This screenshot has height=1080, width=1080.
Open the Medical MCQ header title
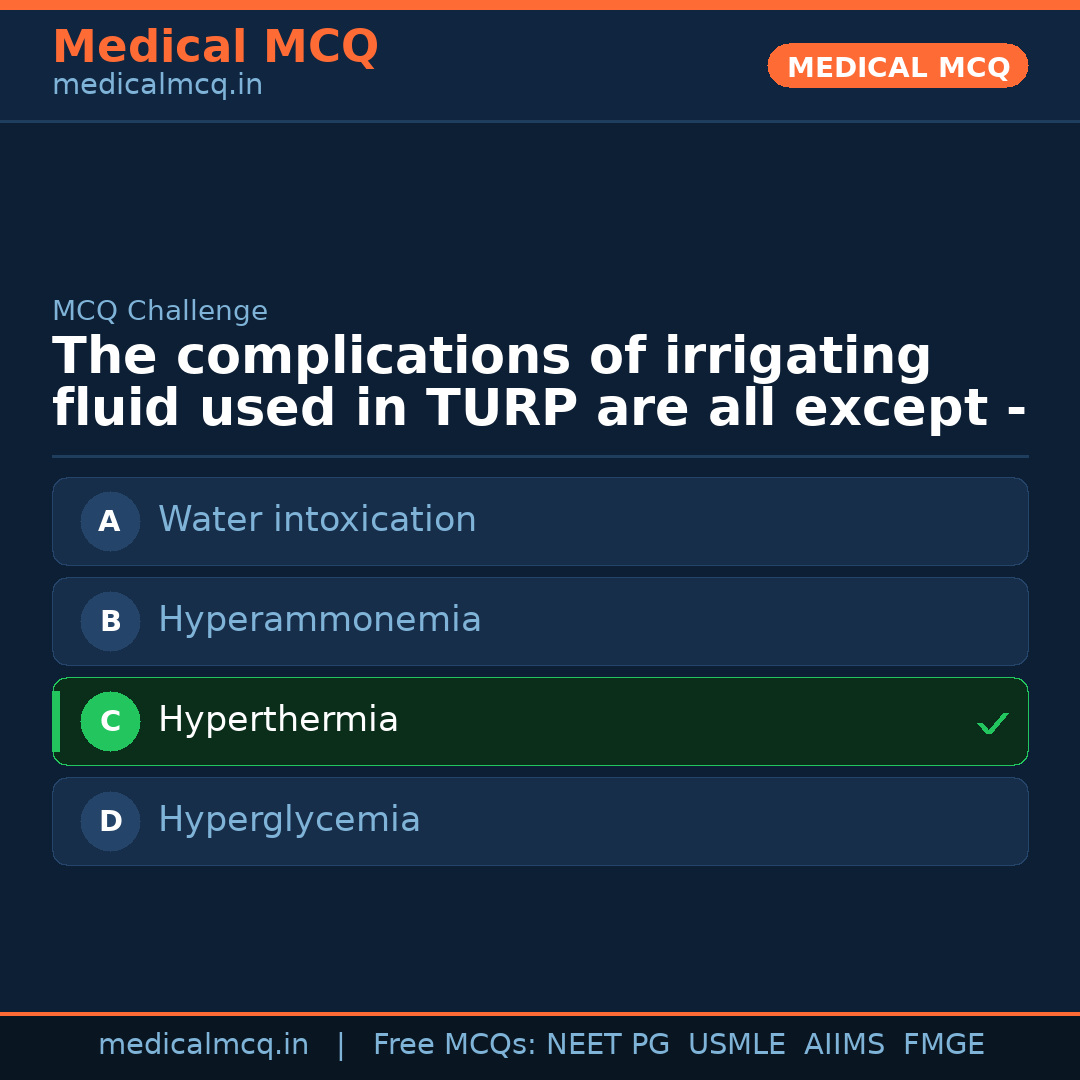click(215, 47)
